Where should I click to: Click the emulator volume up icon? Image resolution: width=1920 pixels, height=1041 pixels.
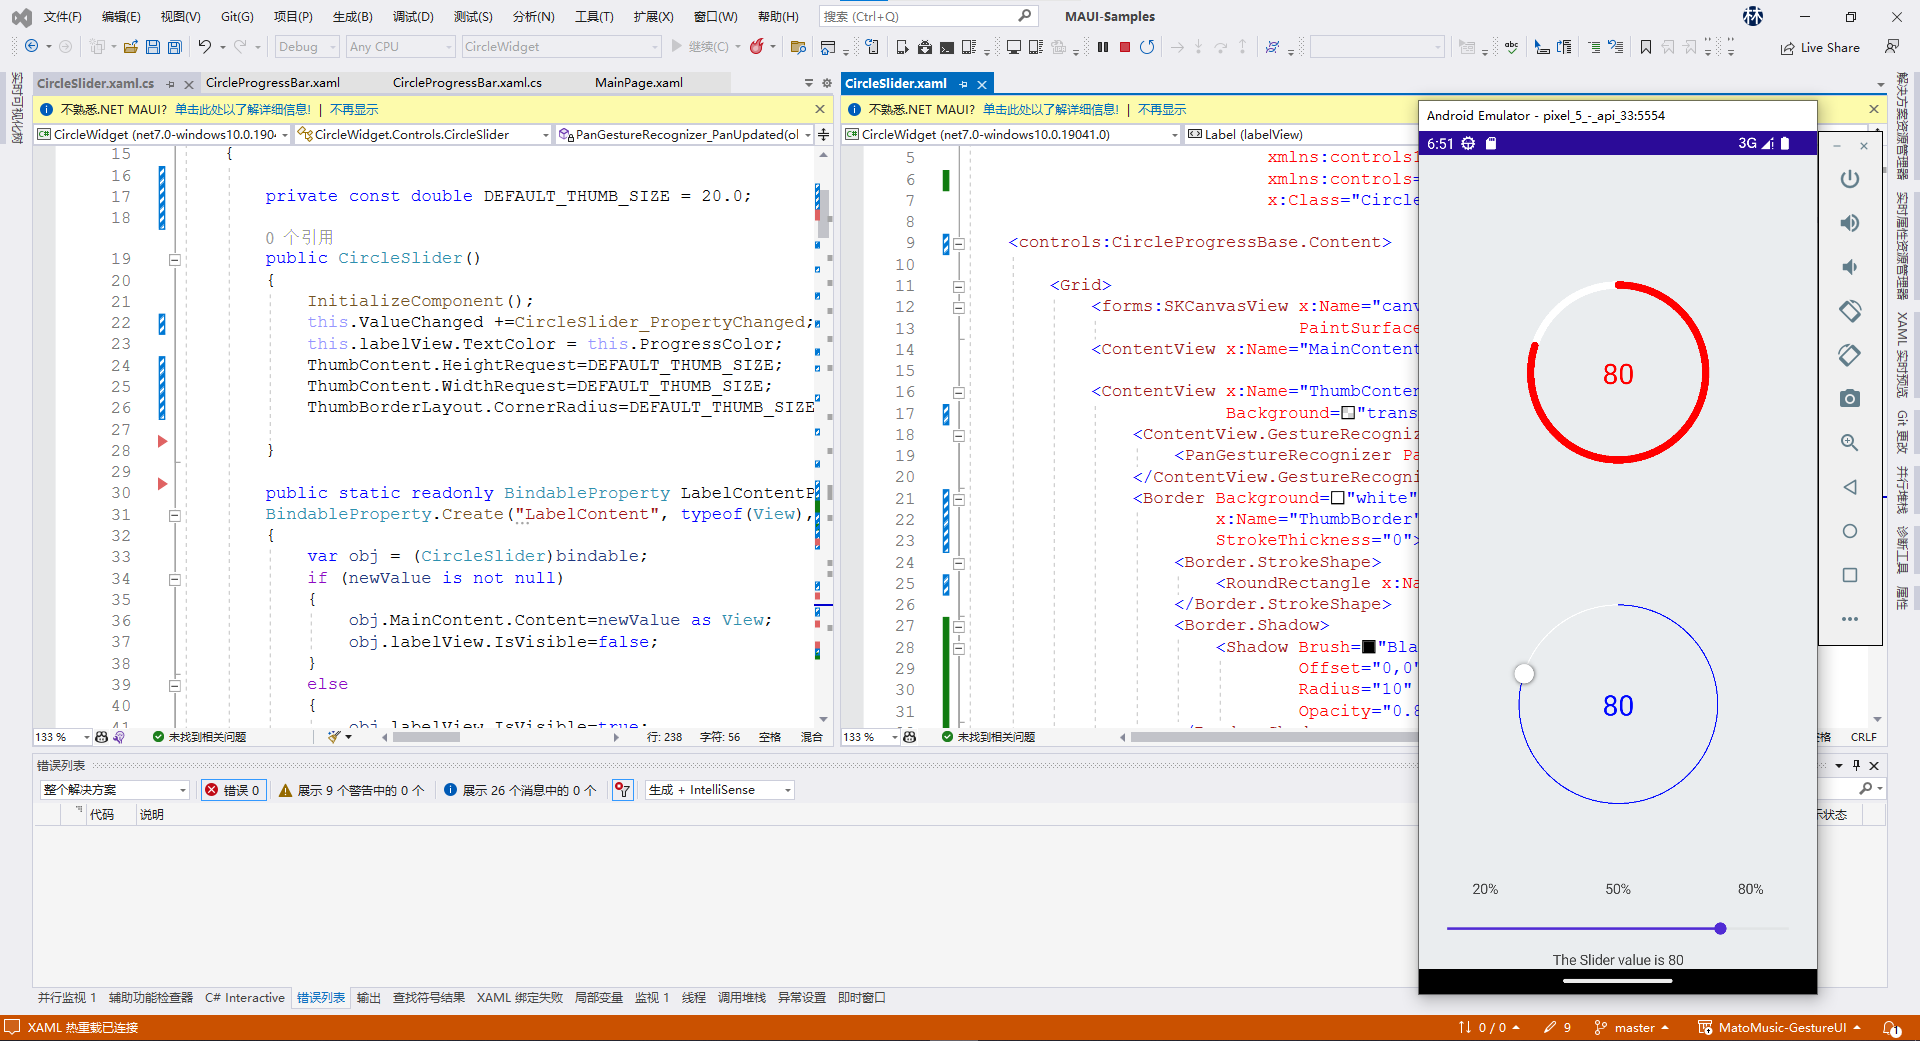point(1849,223)
